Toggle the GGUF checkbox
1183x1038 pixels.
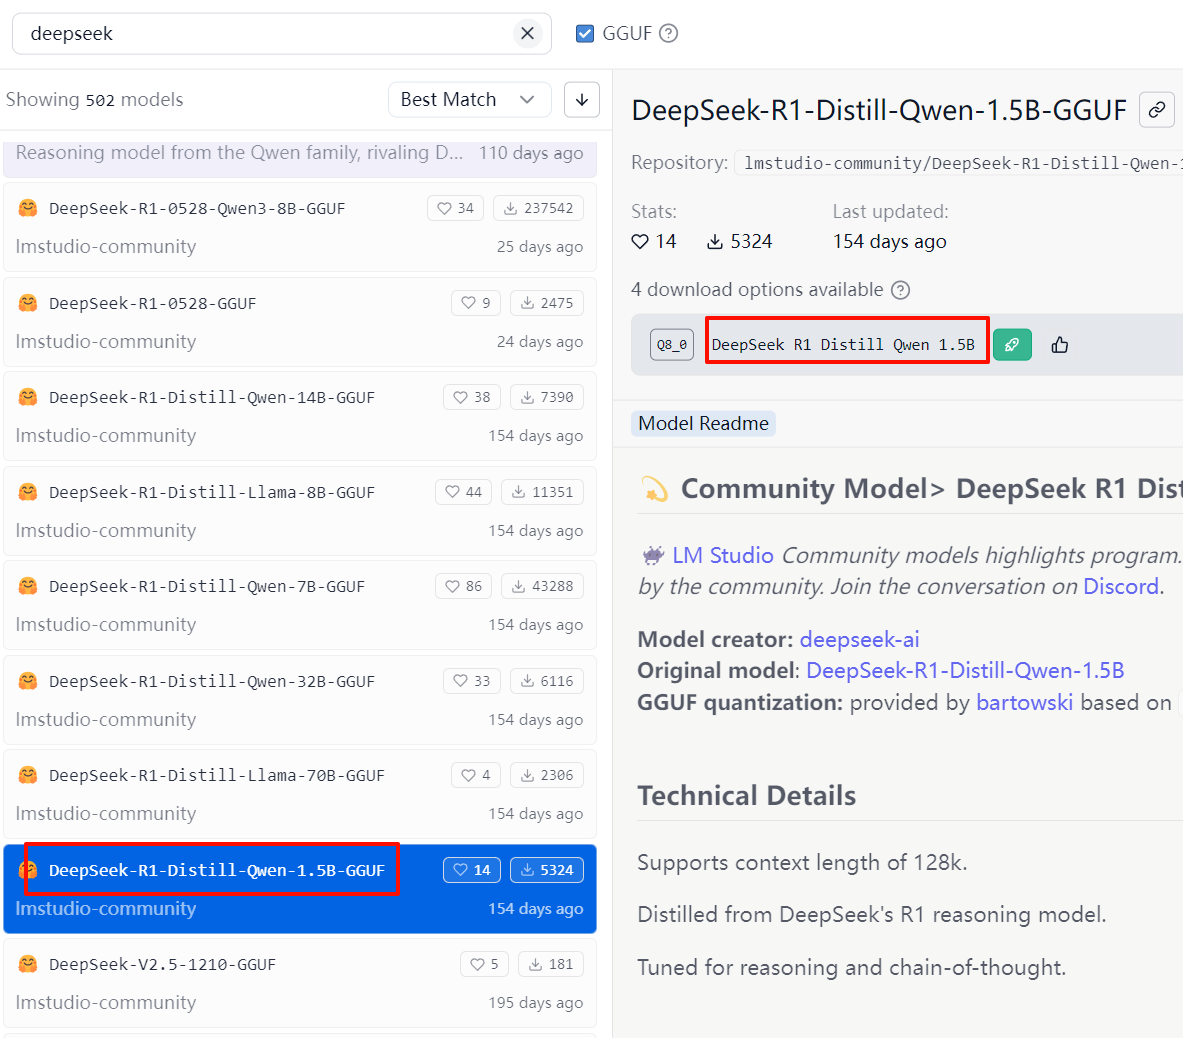(585, 33)
